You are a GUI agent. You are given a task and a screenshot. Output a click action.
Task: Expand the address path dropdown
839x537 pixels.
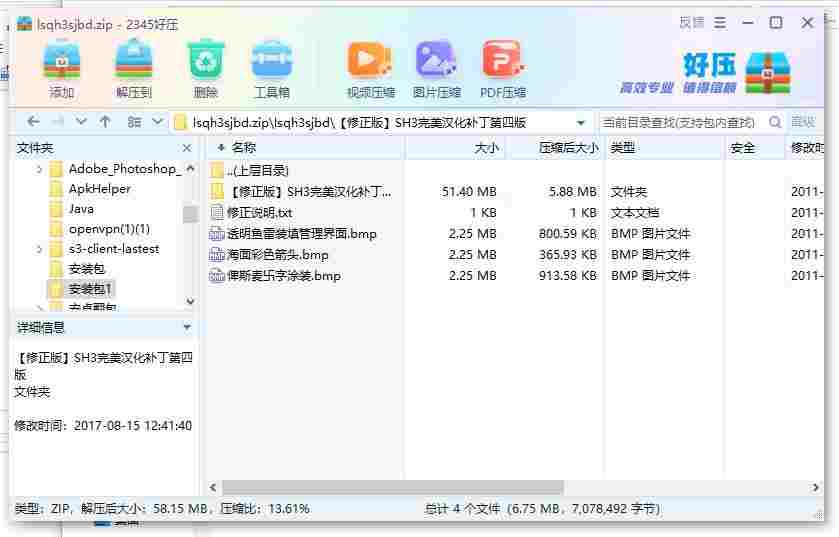click(x=581, y=122)
